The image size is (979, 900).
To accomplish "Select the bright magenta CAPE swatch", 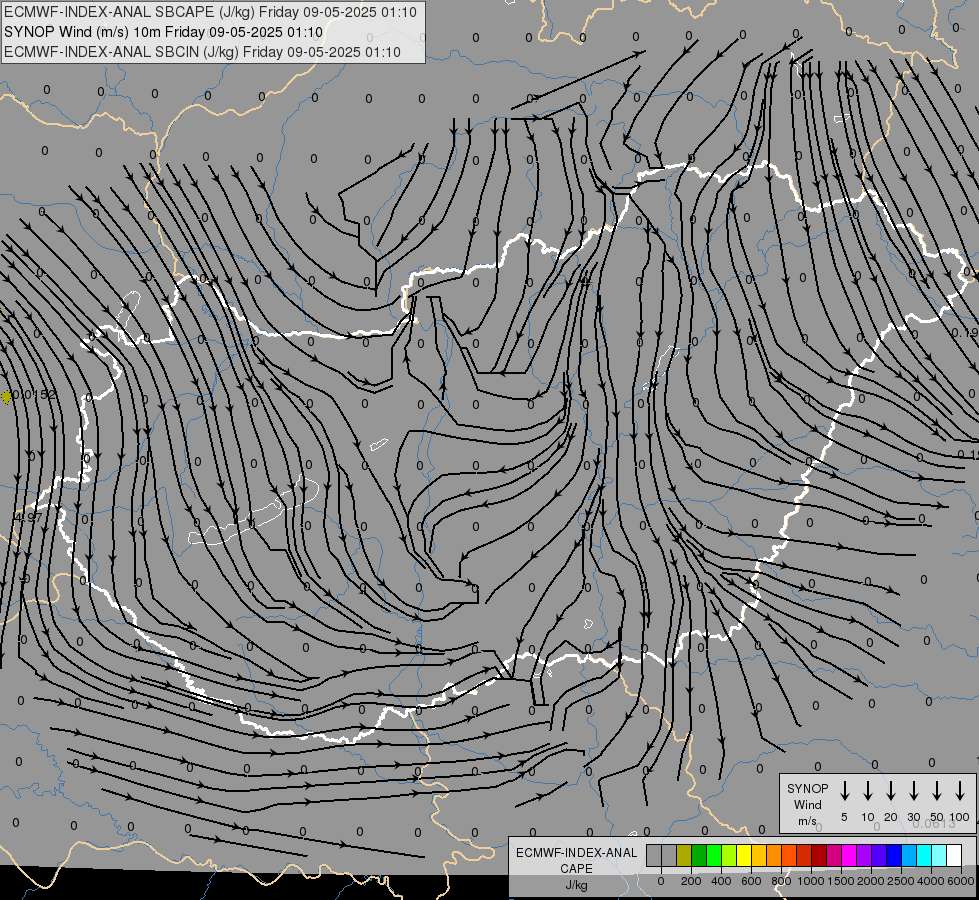I will click(849, 856).
